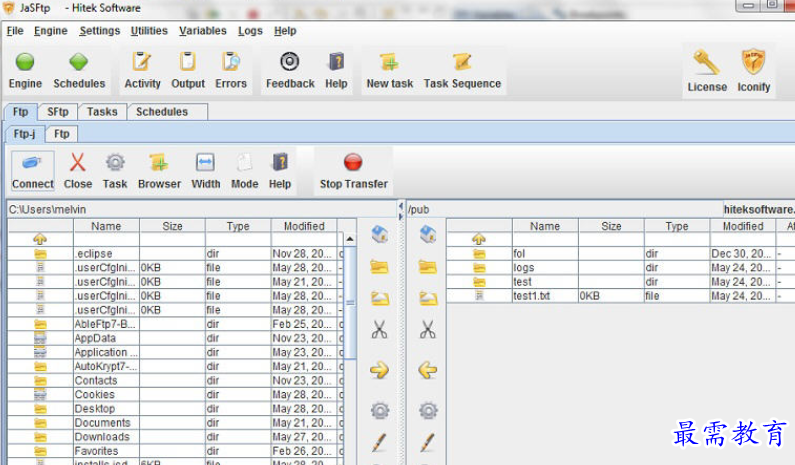Go to remote home directory icon

(428, 234)
